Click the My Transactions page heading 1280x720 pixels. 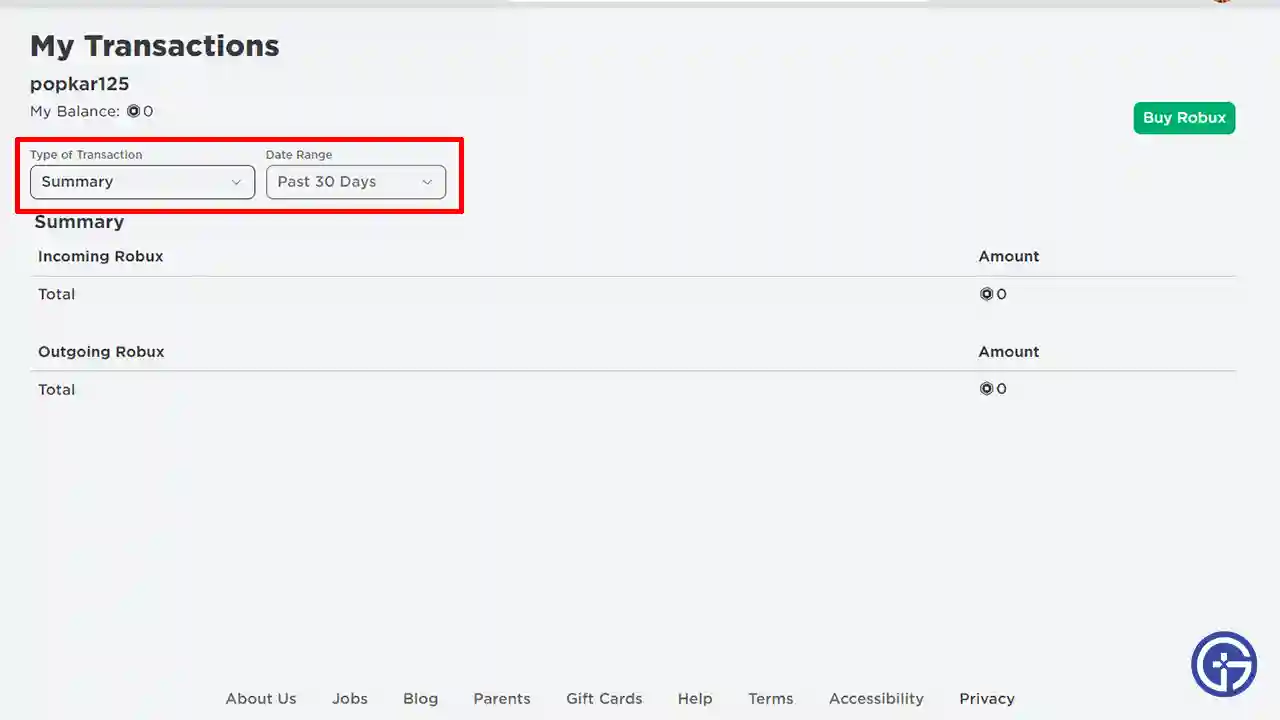tap(155, 46)
